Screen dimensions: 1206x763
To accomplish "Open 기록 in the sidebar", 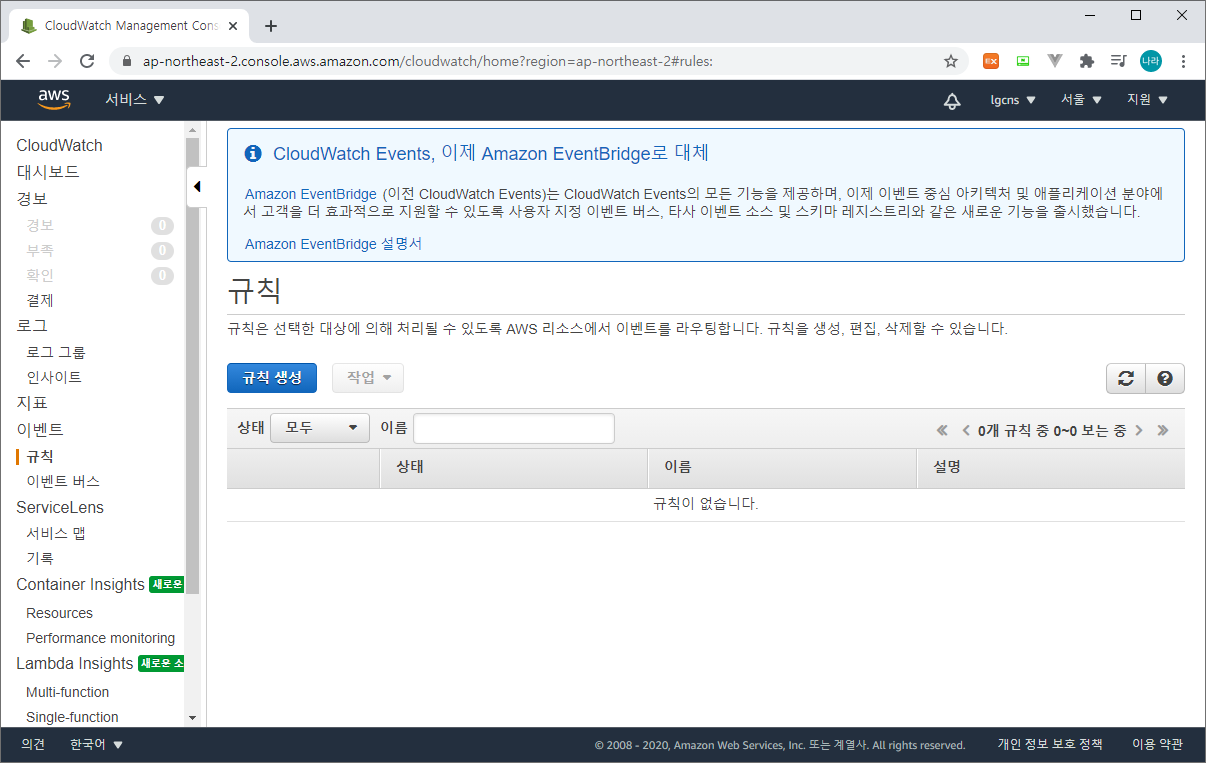I will click(x=40, y=558).
